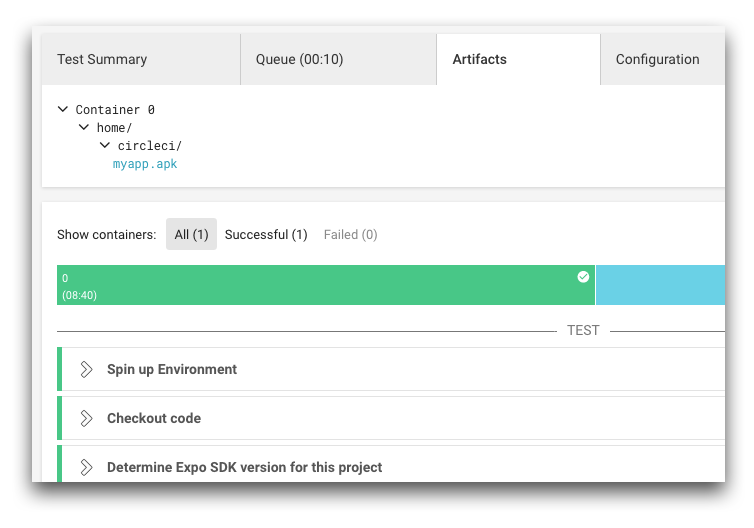Filter to Successful (1) containers
Image resolution: width=754 pixels, height=528 pixels.
coord(266,235)
